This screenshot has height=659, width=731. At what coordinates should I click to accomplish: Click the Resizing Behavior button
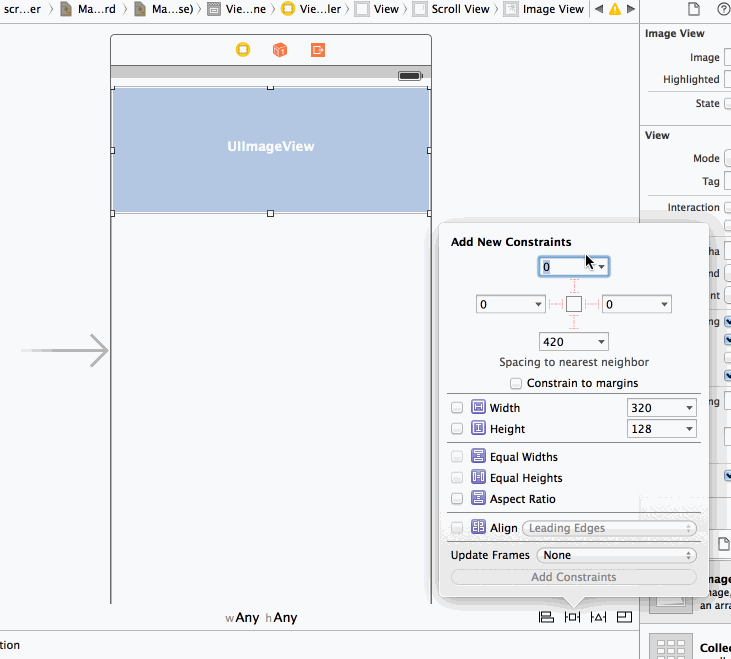624,617
